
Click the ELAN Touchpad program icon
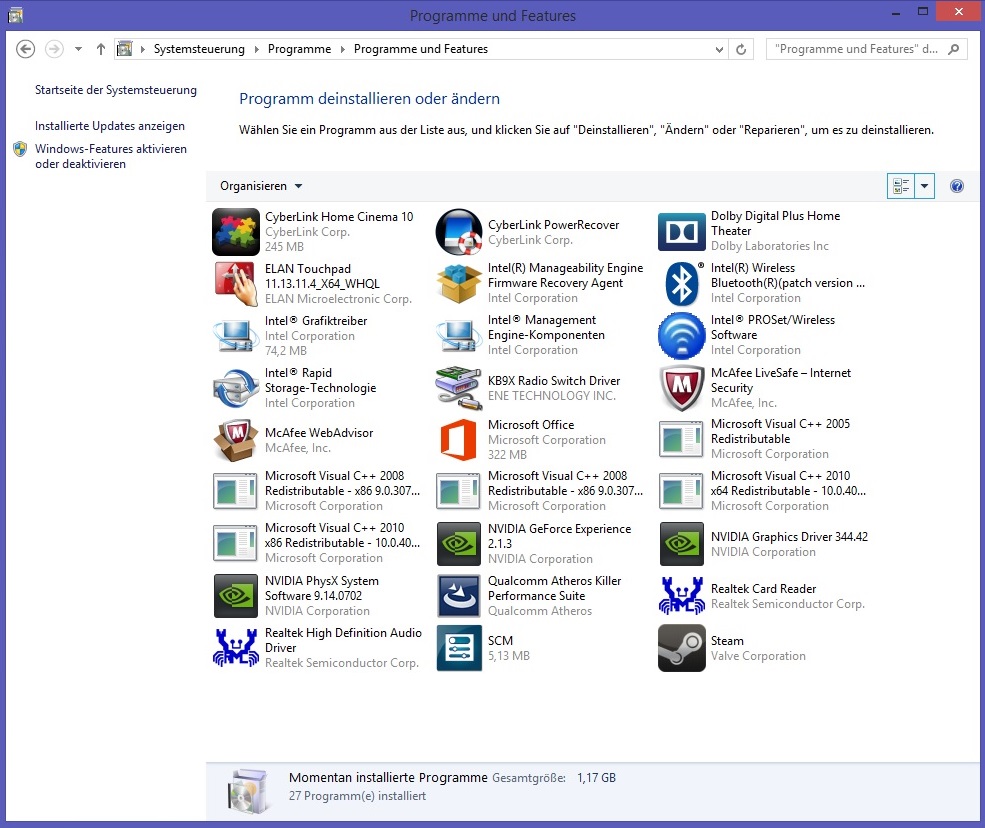236,284
